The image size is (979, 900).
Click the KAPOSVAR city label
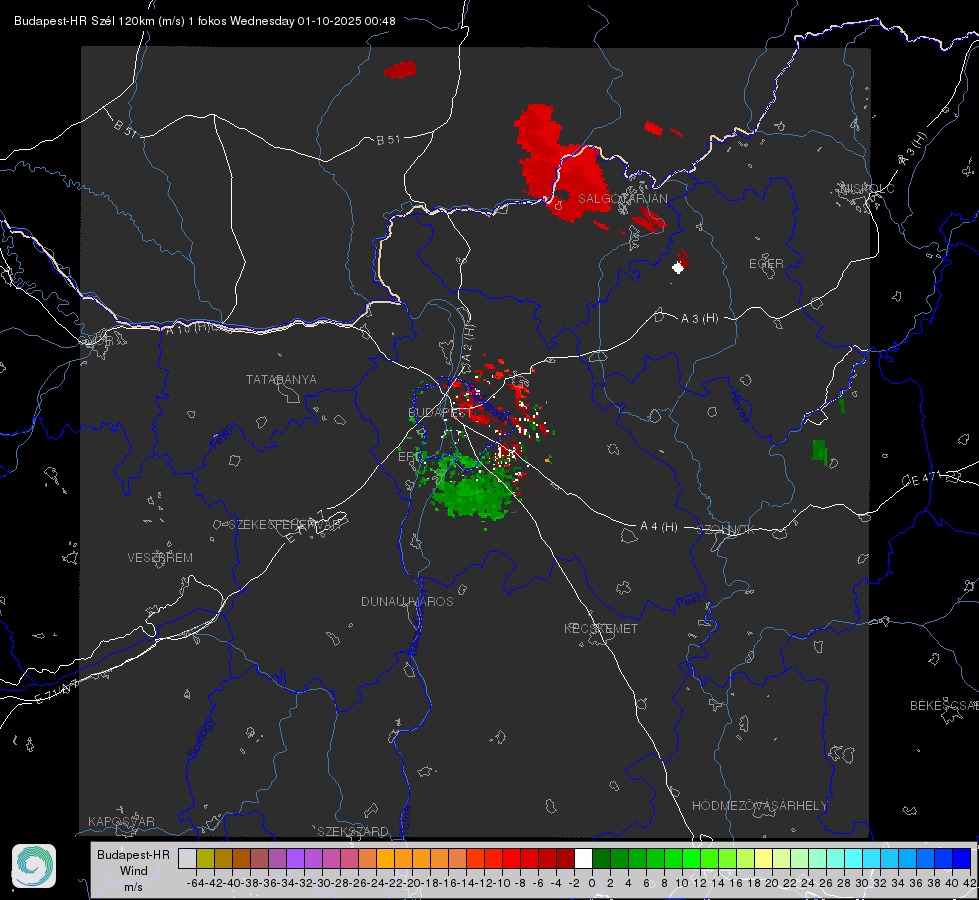coord(121,821)
